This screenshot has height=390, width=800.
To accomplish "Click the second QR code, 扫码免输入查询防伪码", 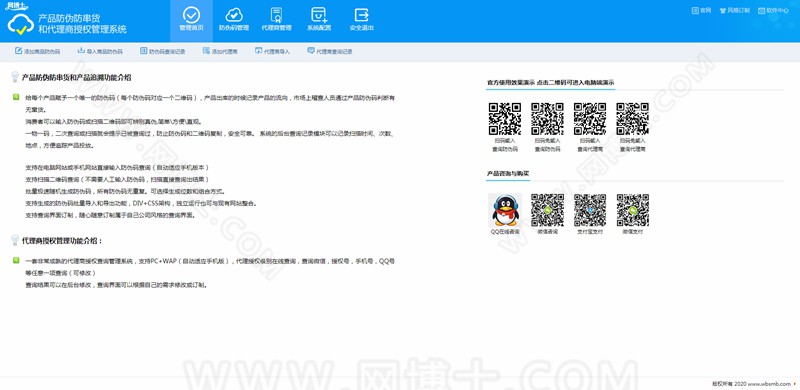I will (547, 119).
